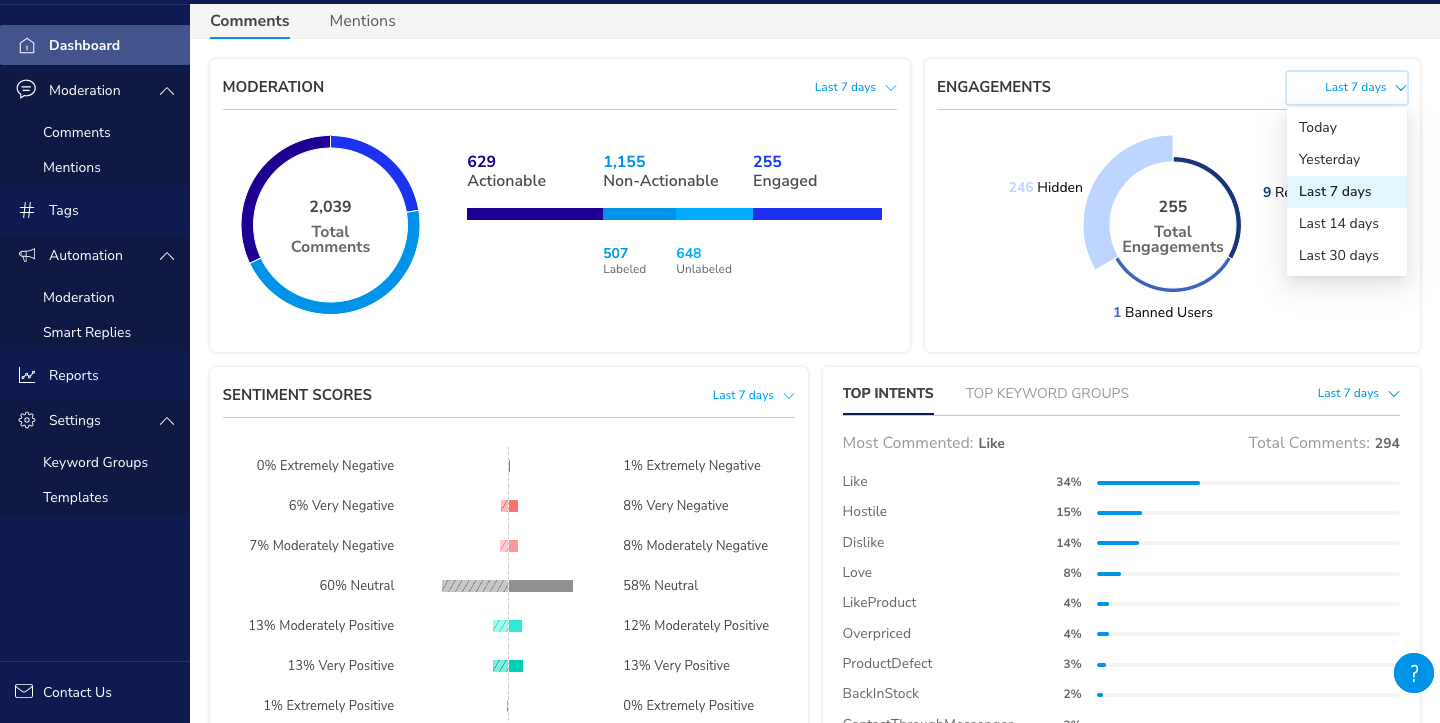1440x723 pixels.
Task: Collapse the Automation sidebar section
Action: click(x=167, y=256)
